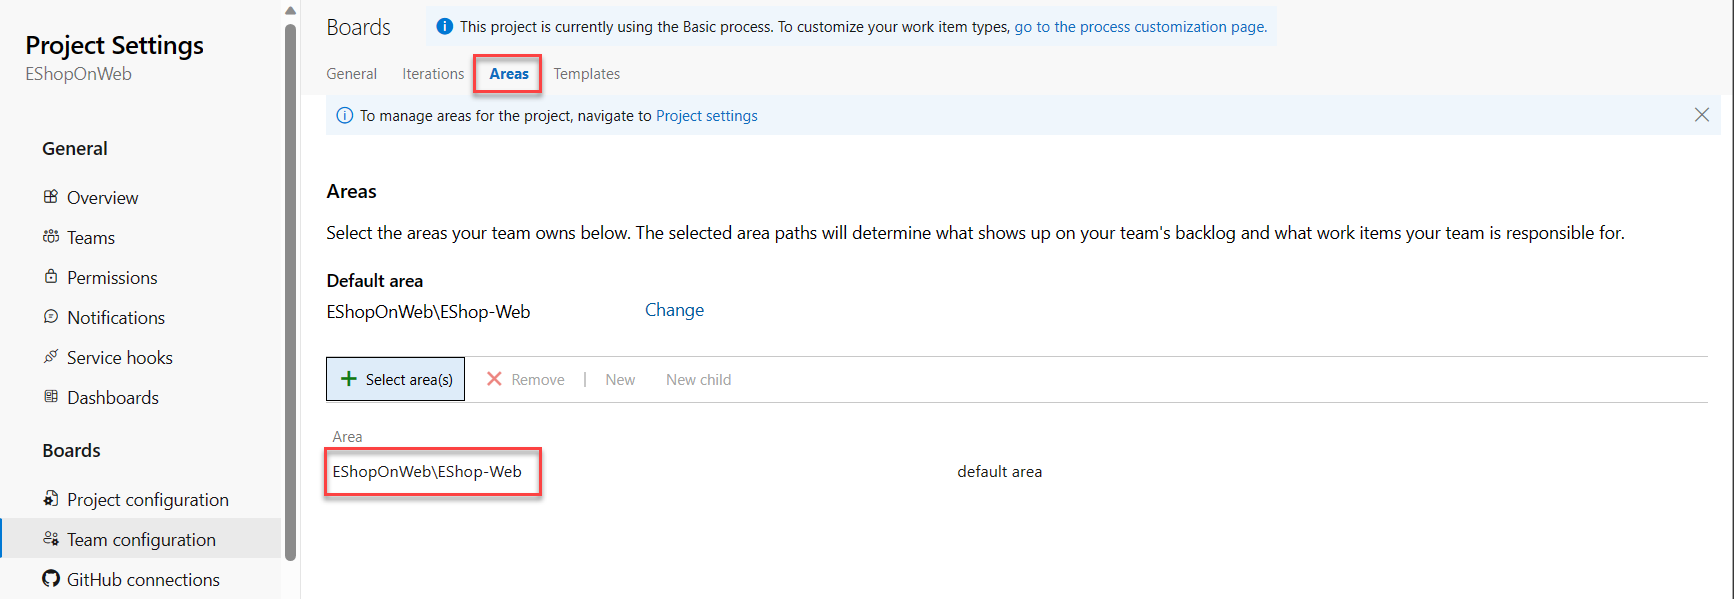Click Change next to default area

[674, 310]
